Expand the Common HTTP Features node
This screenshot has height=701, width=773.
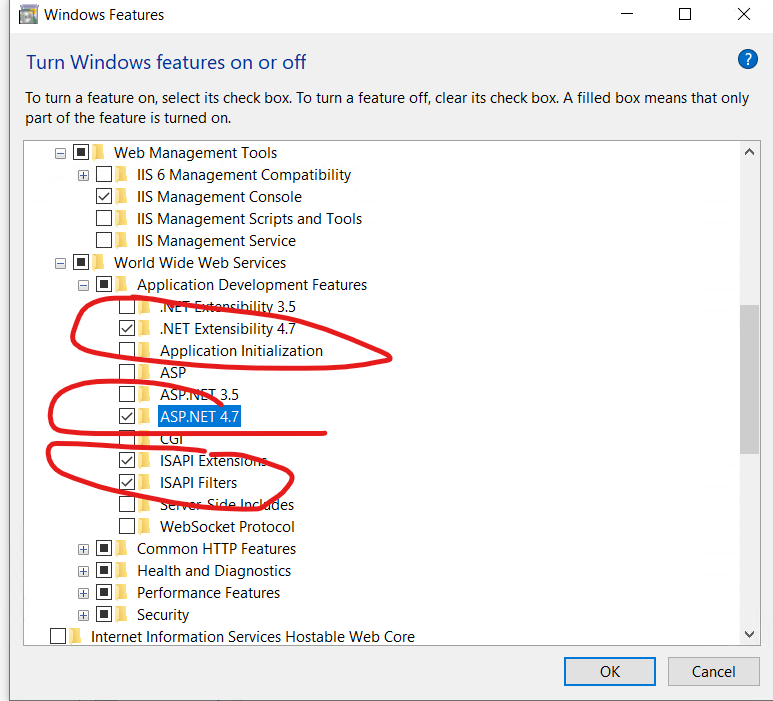[x=83, y=549]
